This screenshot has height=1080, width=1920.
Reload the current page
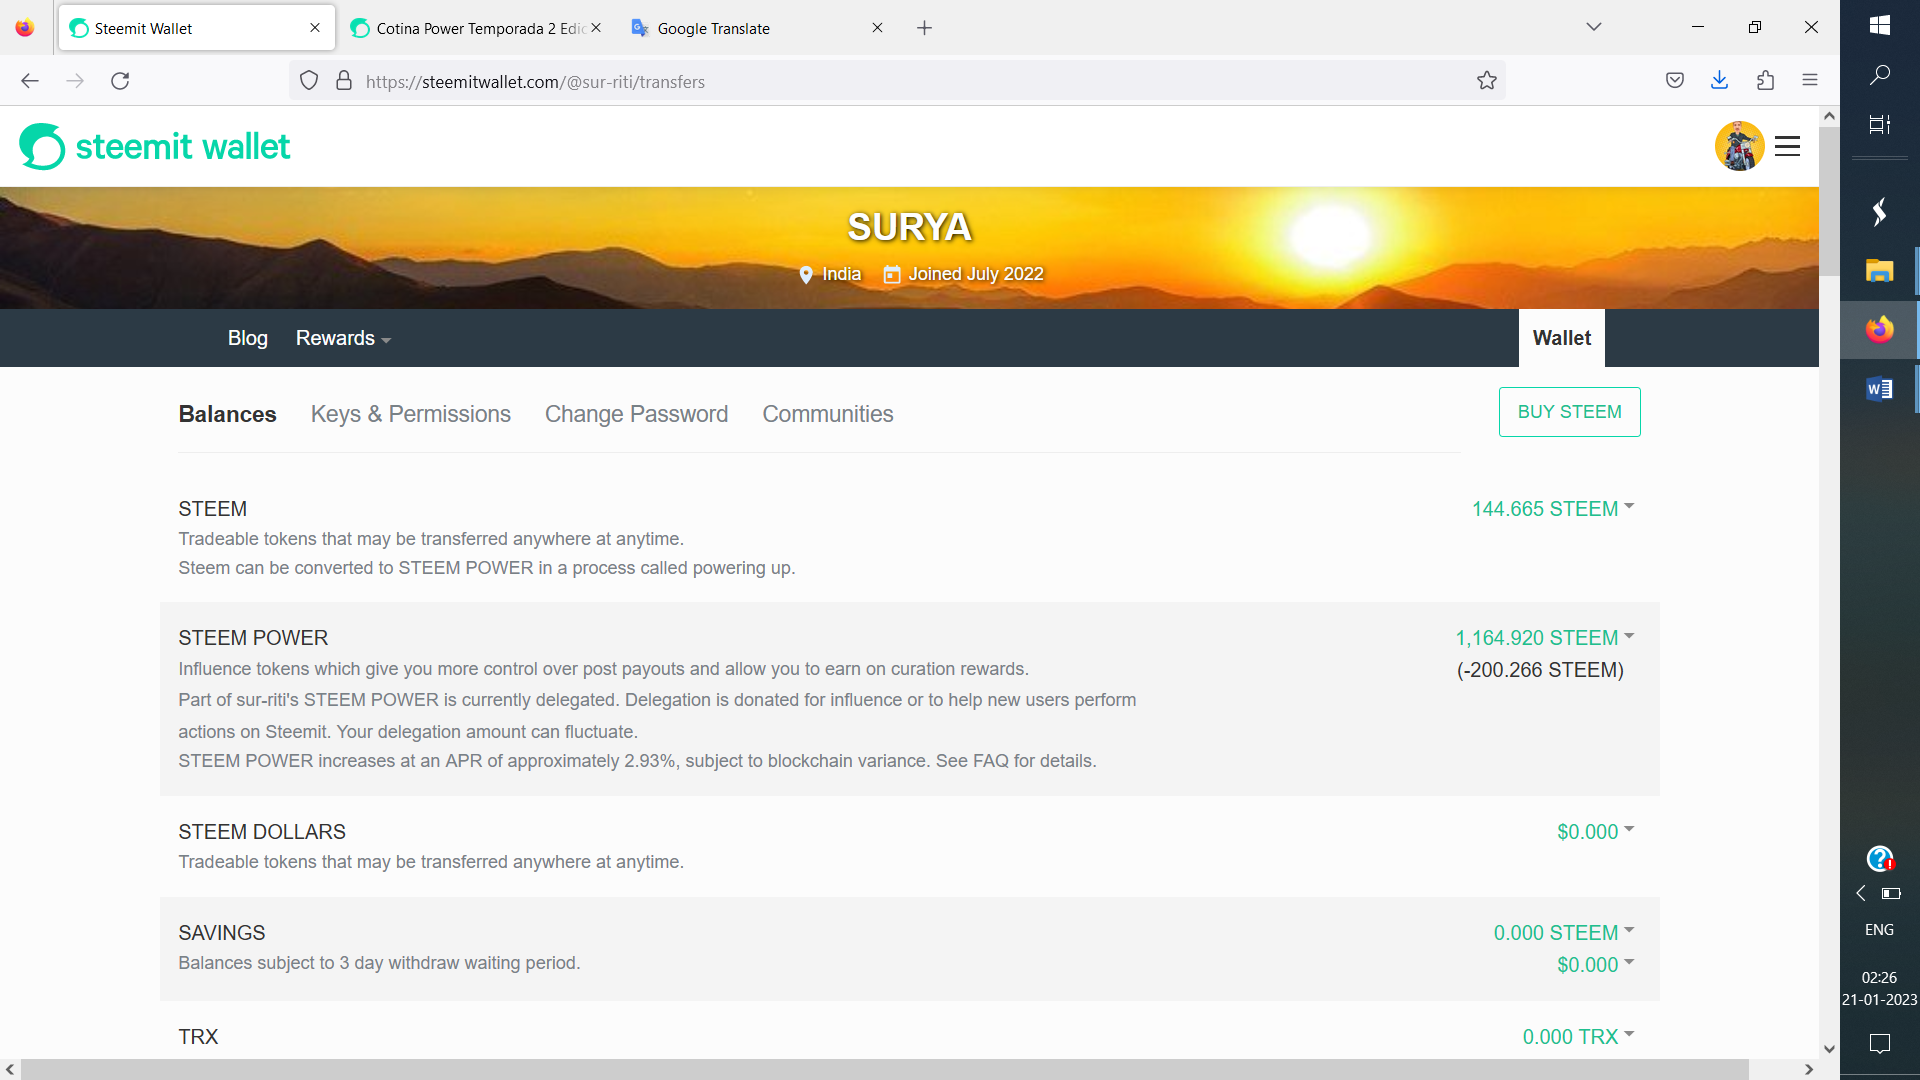pos(120,81)
